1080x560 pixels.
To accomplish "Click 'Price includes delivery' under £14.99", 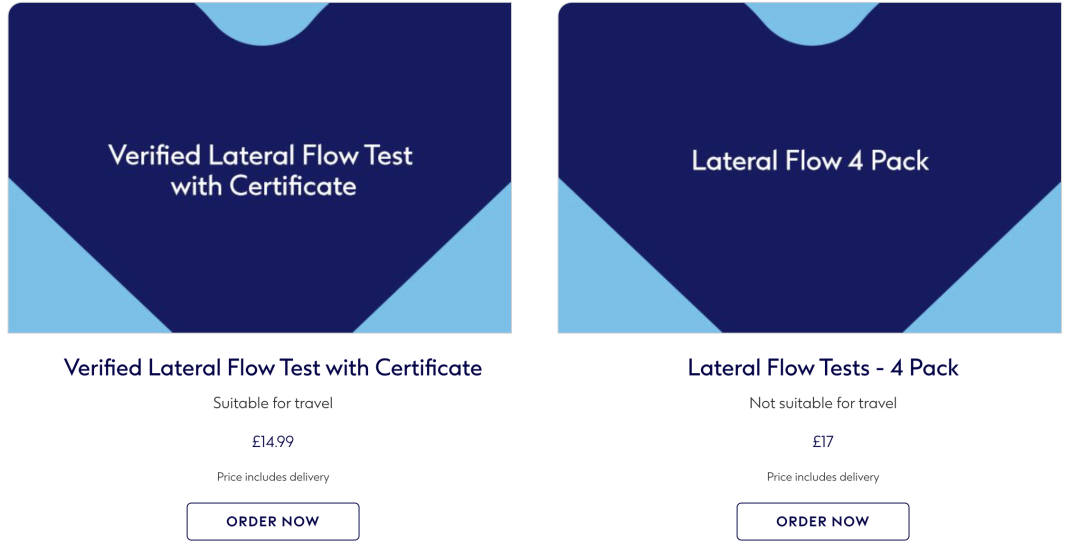I will click(x=273, y=477).
